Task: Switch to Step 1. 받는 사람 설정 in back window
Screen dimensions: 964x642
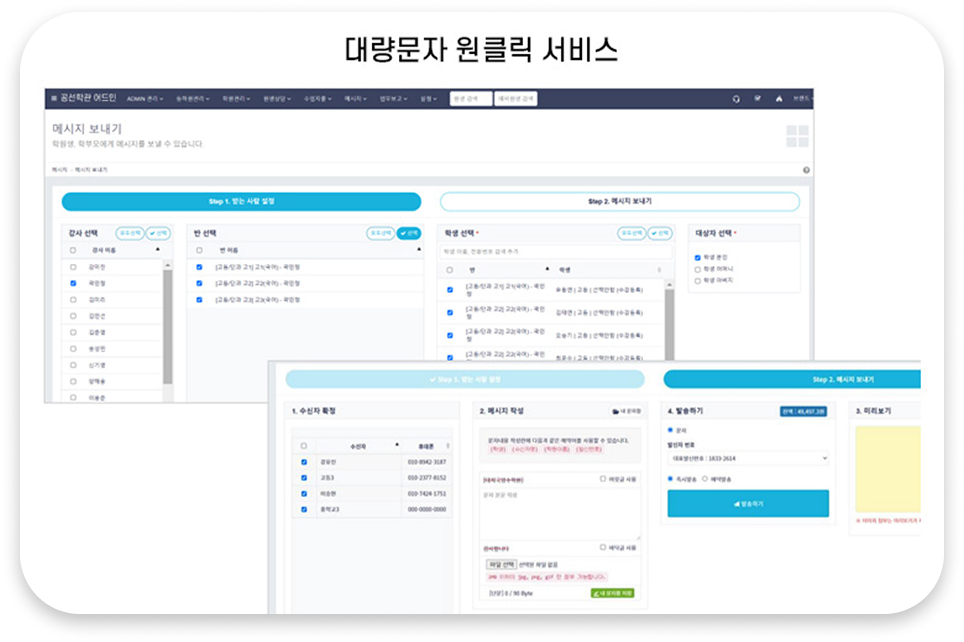Action: [241, 202]
